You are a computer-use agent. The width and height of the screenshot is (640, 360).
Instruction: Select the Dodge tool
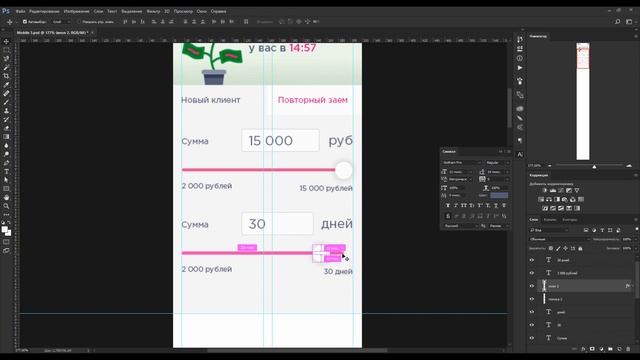[x=6, y=154]
